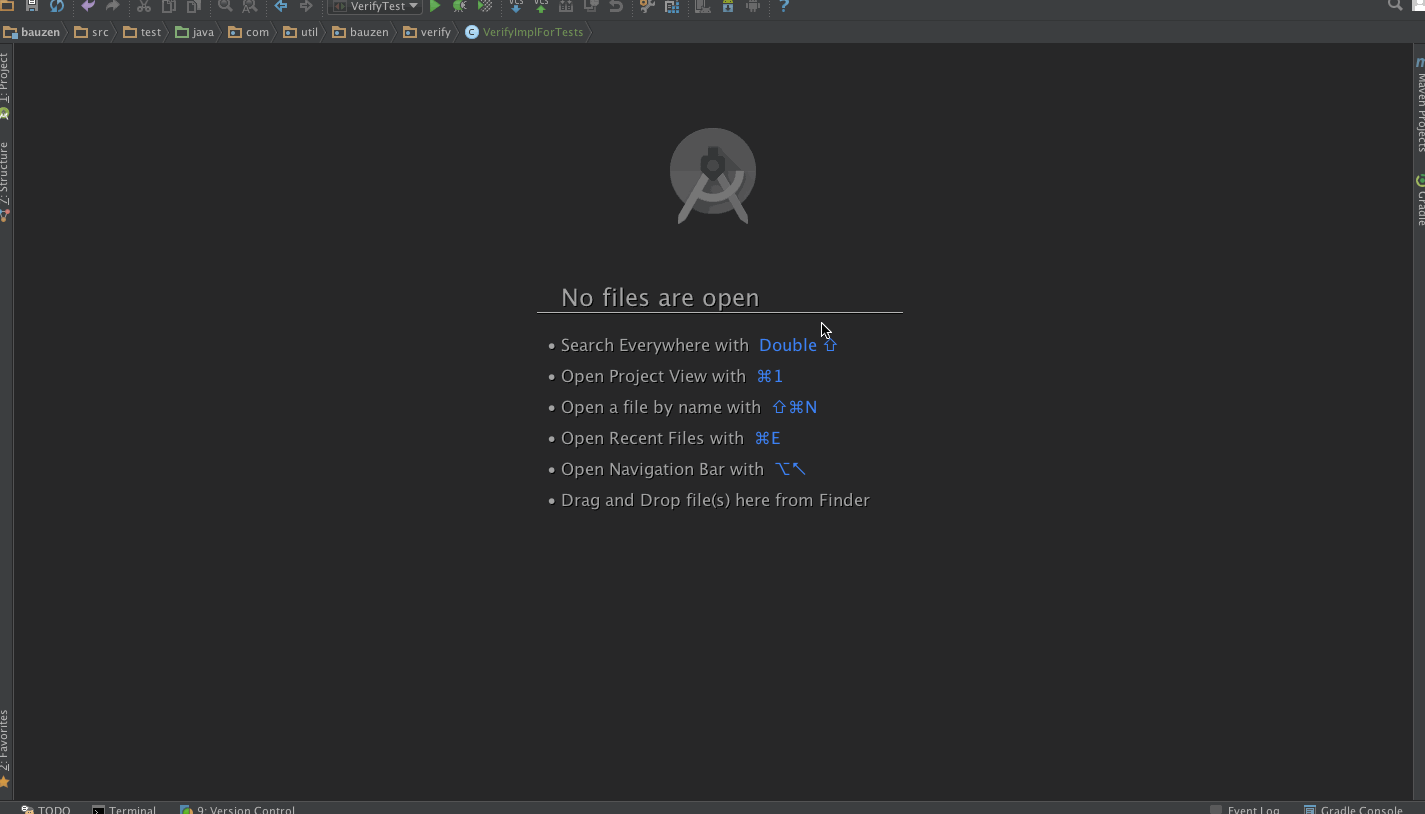Click the "Open Recent Files with" hint
This screenshot has height=814, width=1425.
click(652, 438)
